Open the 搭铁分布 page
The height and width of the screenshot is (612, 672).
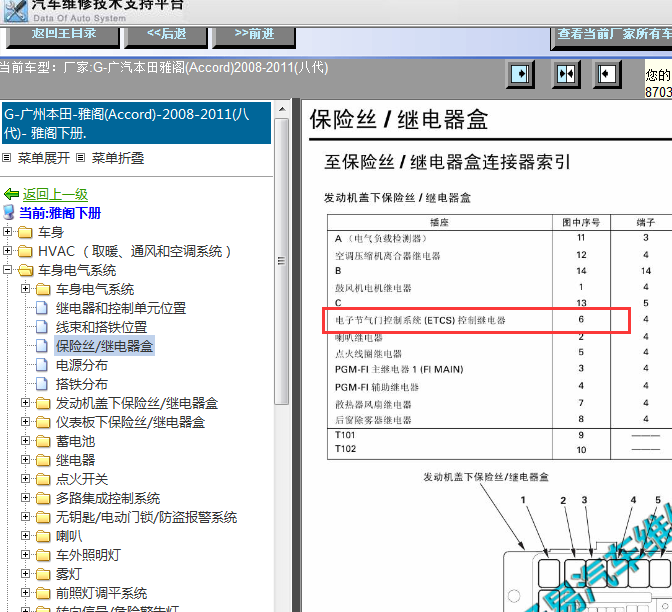click(81, 384)
